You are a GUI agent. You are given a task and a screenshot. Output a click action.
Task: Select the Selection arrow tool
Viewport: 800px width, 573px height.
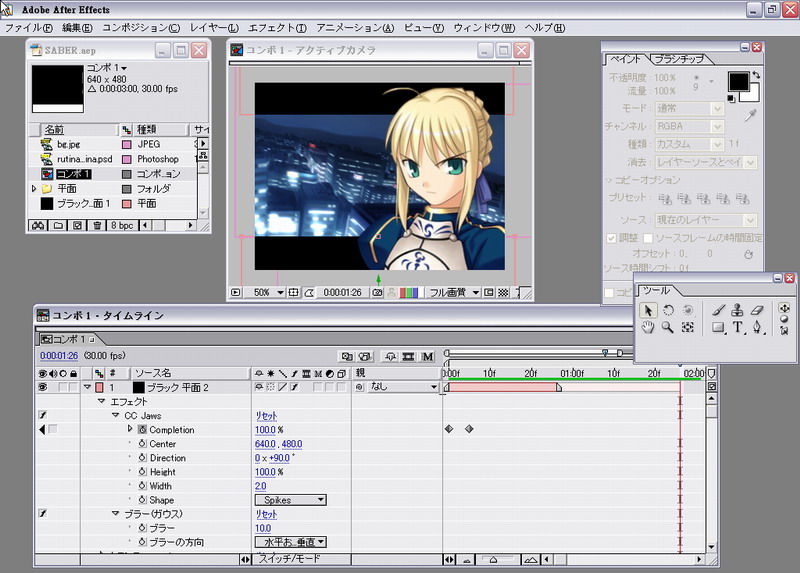point(648,310)
